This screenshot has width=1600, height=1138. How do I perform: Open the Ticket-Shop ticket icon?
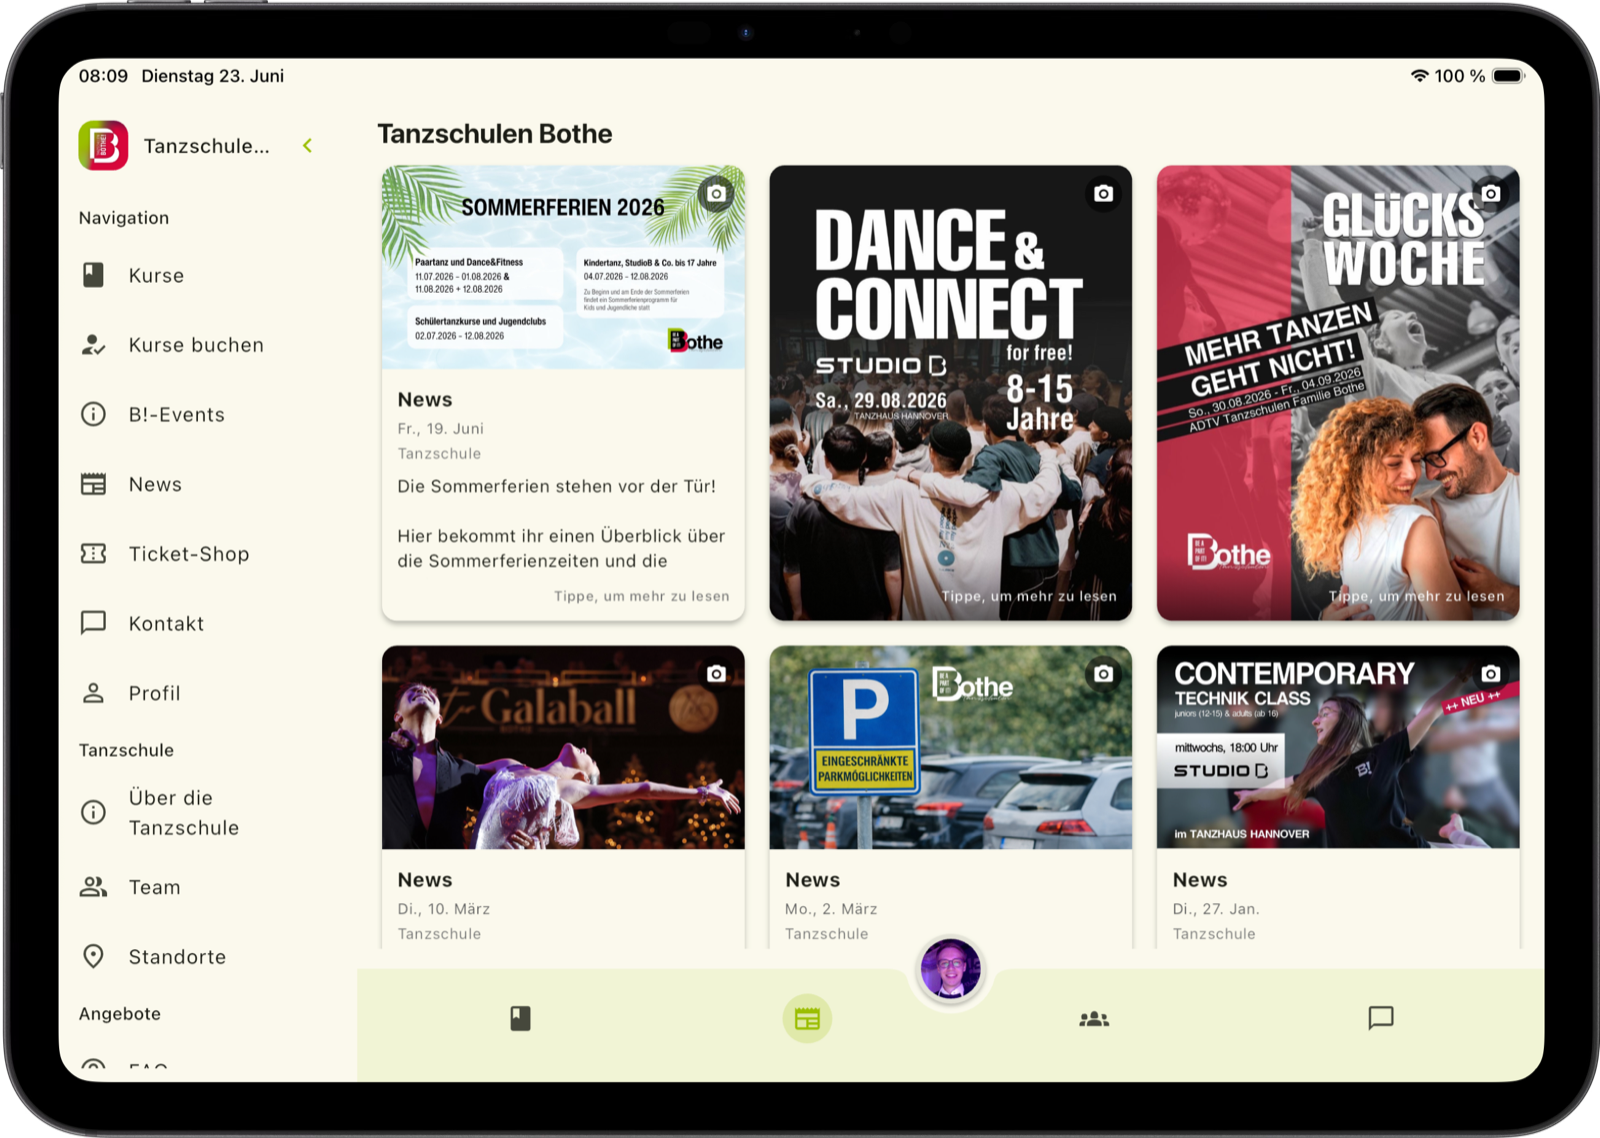pyautogui.click(x=93, y=553)
